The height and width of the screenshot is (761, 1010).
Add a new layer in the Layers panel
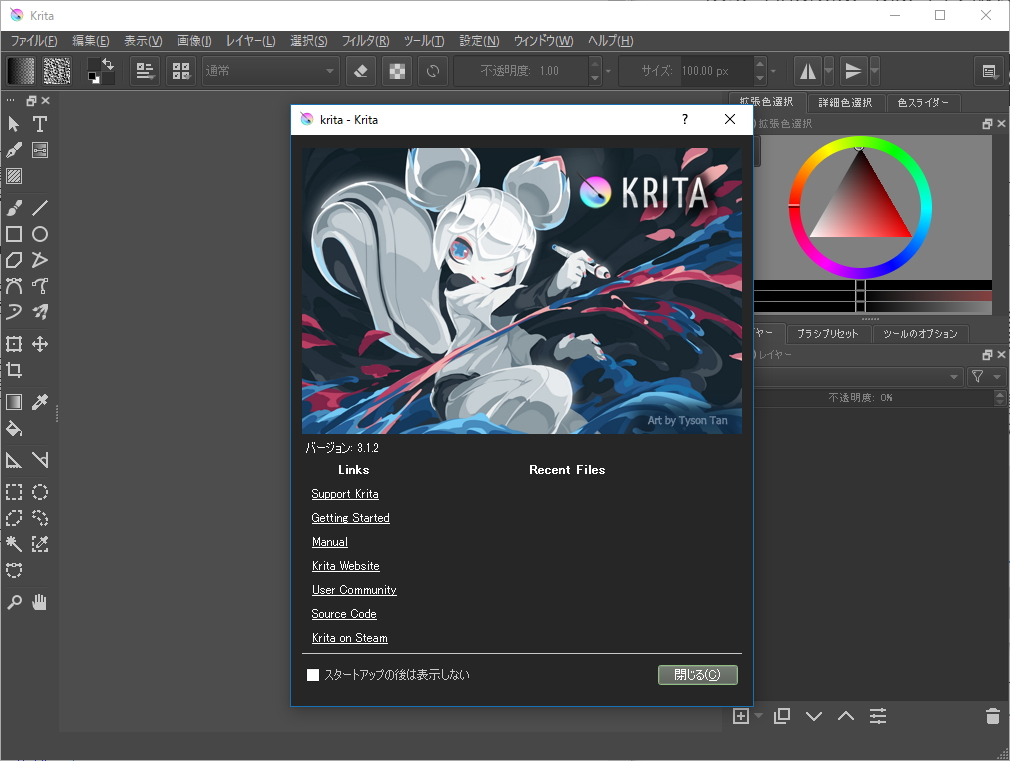coord(740,716)
